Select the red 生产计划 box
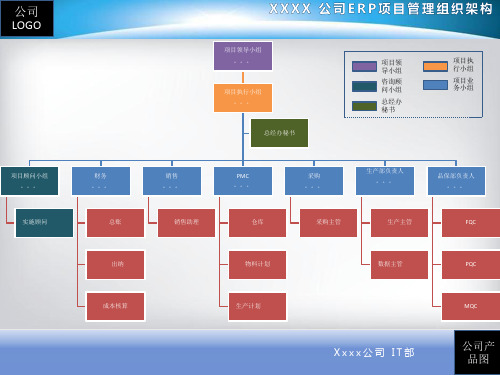Screen dimensions: 500x375 pyautogui.click(x=257, y=307)
